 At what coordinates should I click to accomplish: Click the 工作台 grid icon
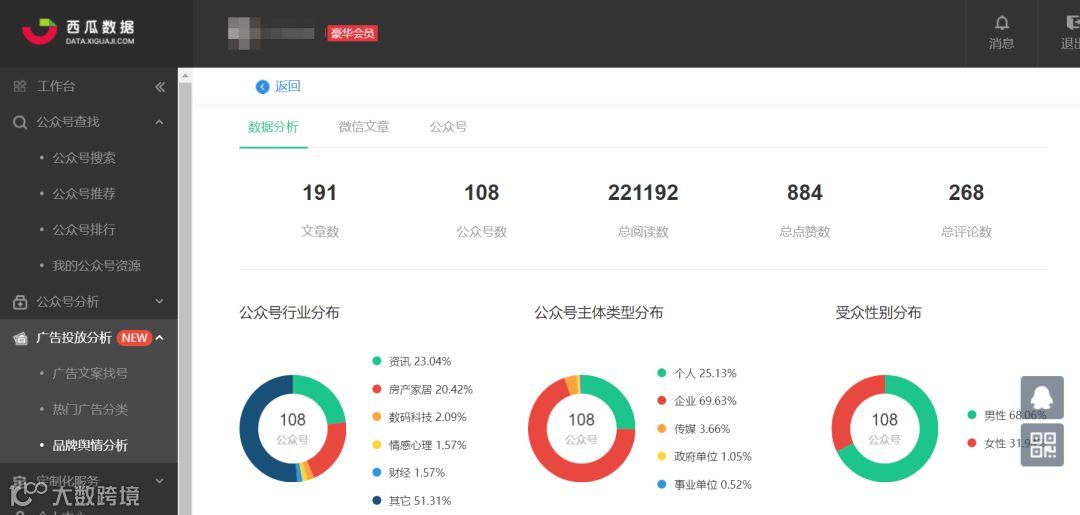tap(20, 86)
